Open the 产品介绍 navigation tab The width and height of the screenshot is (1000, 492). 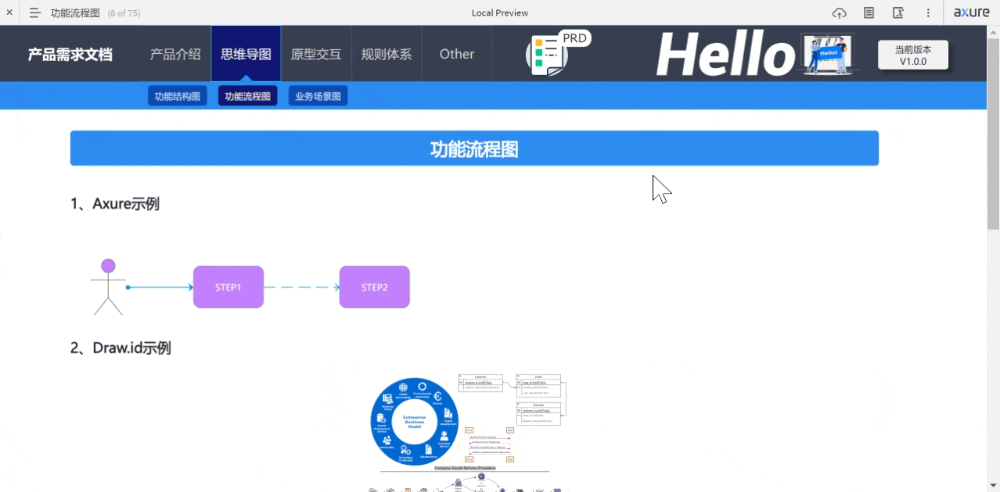(x=175, y=54)
